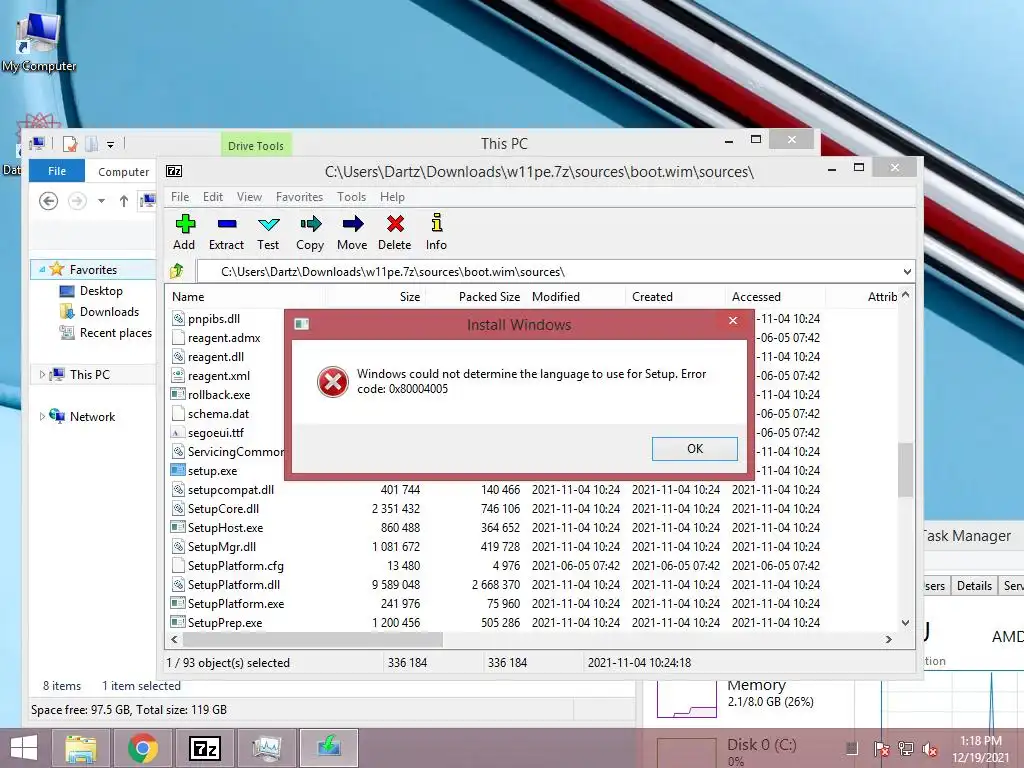Open the Edit menu in 7-Zip

213,197
